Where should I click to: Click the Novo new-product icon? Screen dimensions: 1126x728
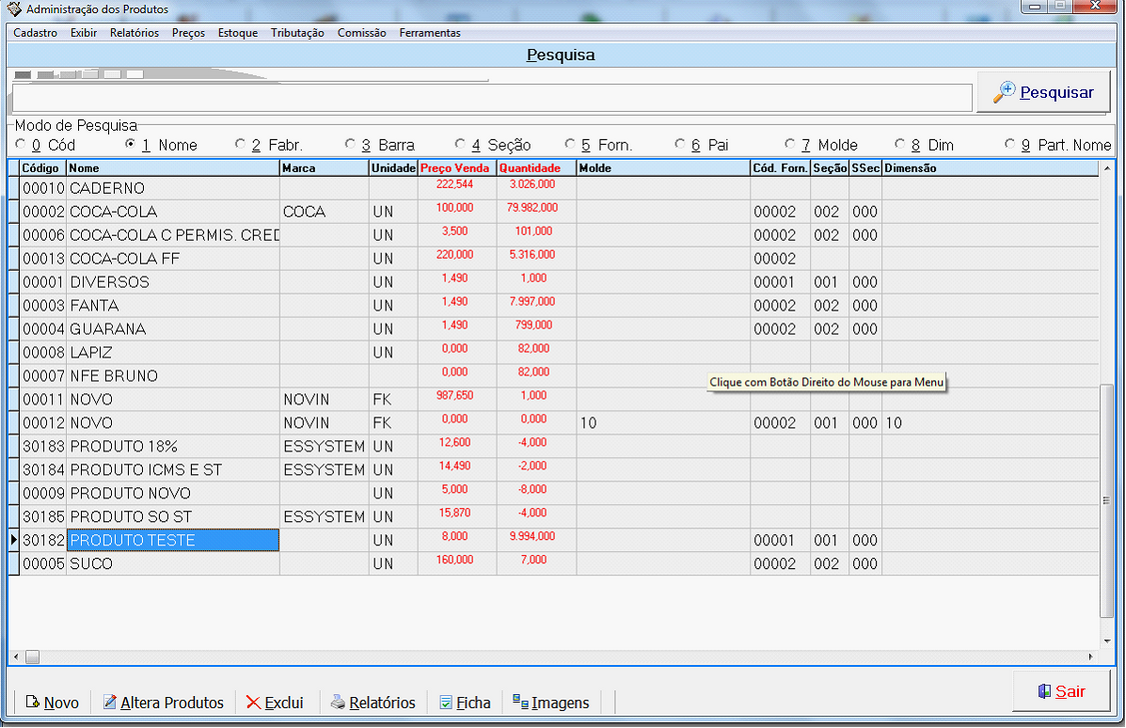click(x=32, y=702)
